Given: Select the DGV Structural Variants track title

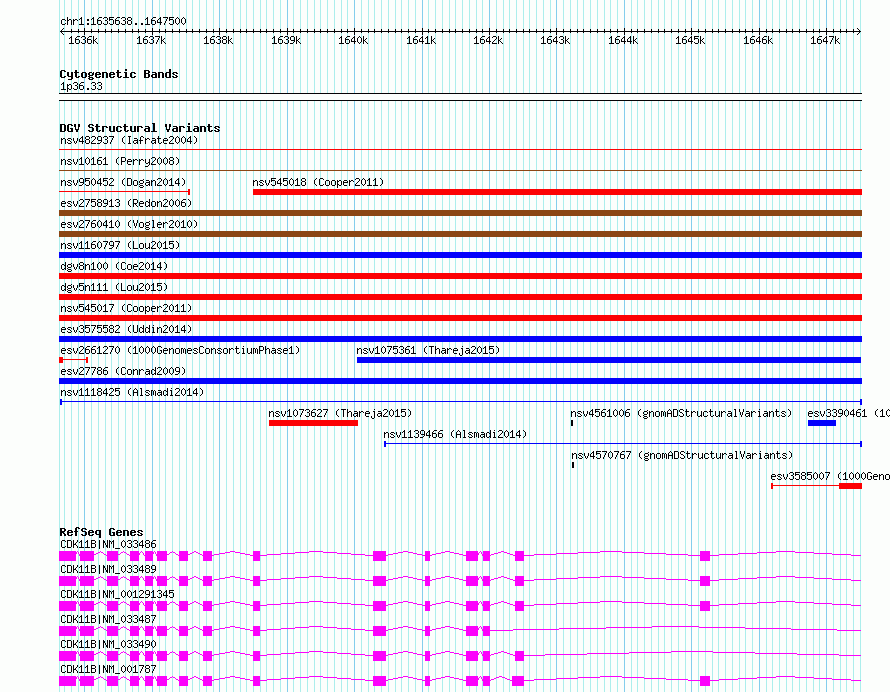Looking at the screenshot, I should click(140, 128).
